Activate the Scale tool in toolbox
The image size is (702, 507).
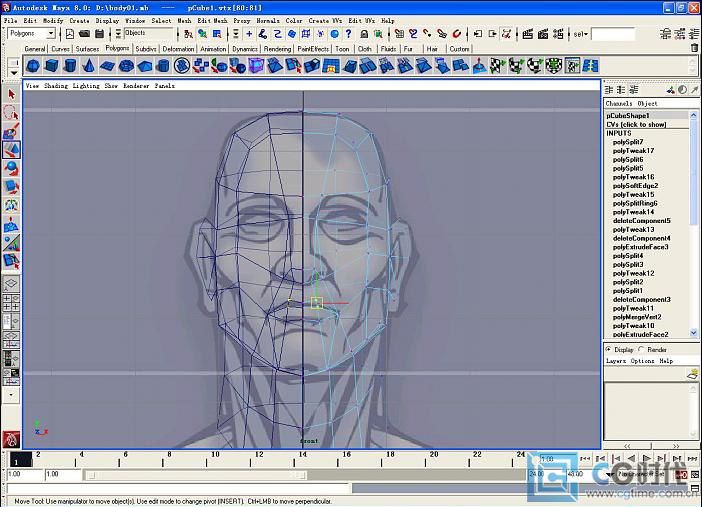click(11, 187)
